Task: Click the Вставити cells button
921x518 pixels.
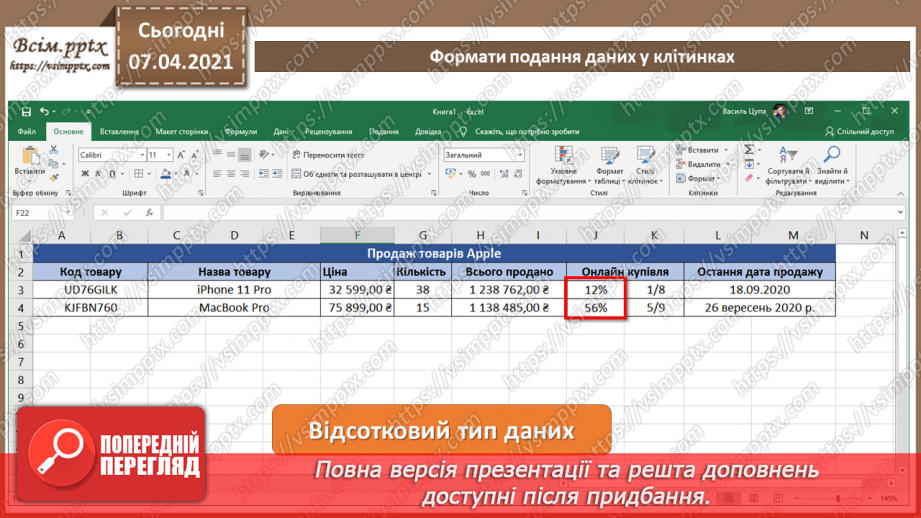Action: coord(702,150)
